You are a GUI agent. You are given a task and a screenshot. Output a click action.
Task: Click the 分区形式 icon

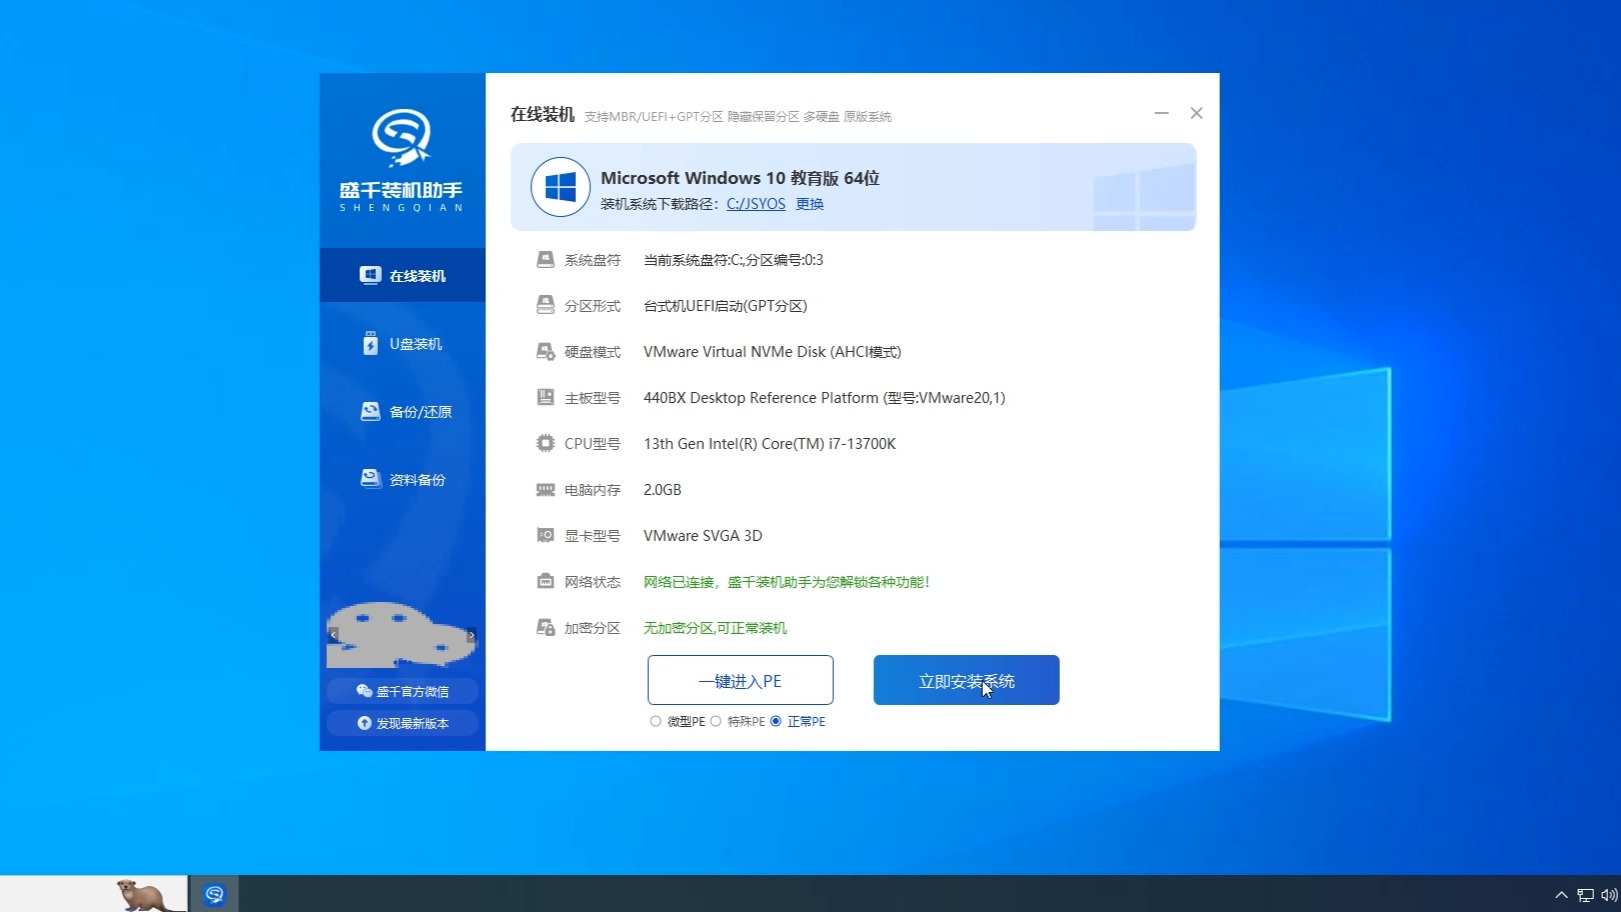point(545,306)
